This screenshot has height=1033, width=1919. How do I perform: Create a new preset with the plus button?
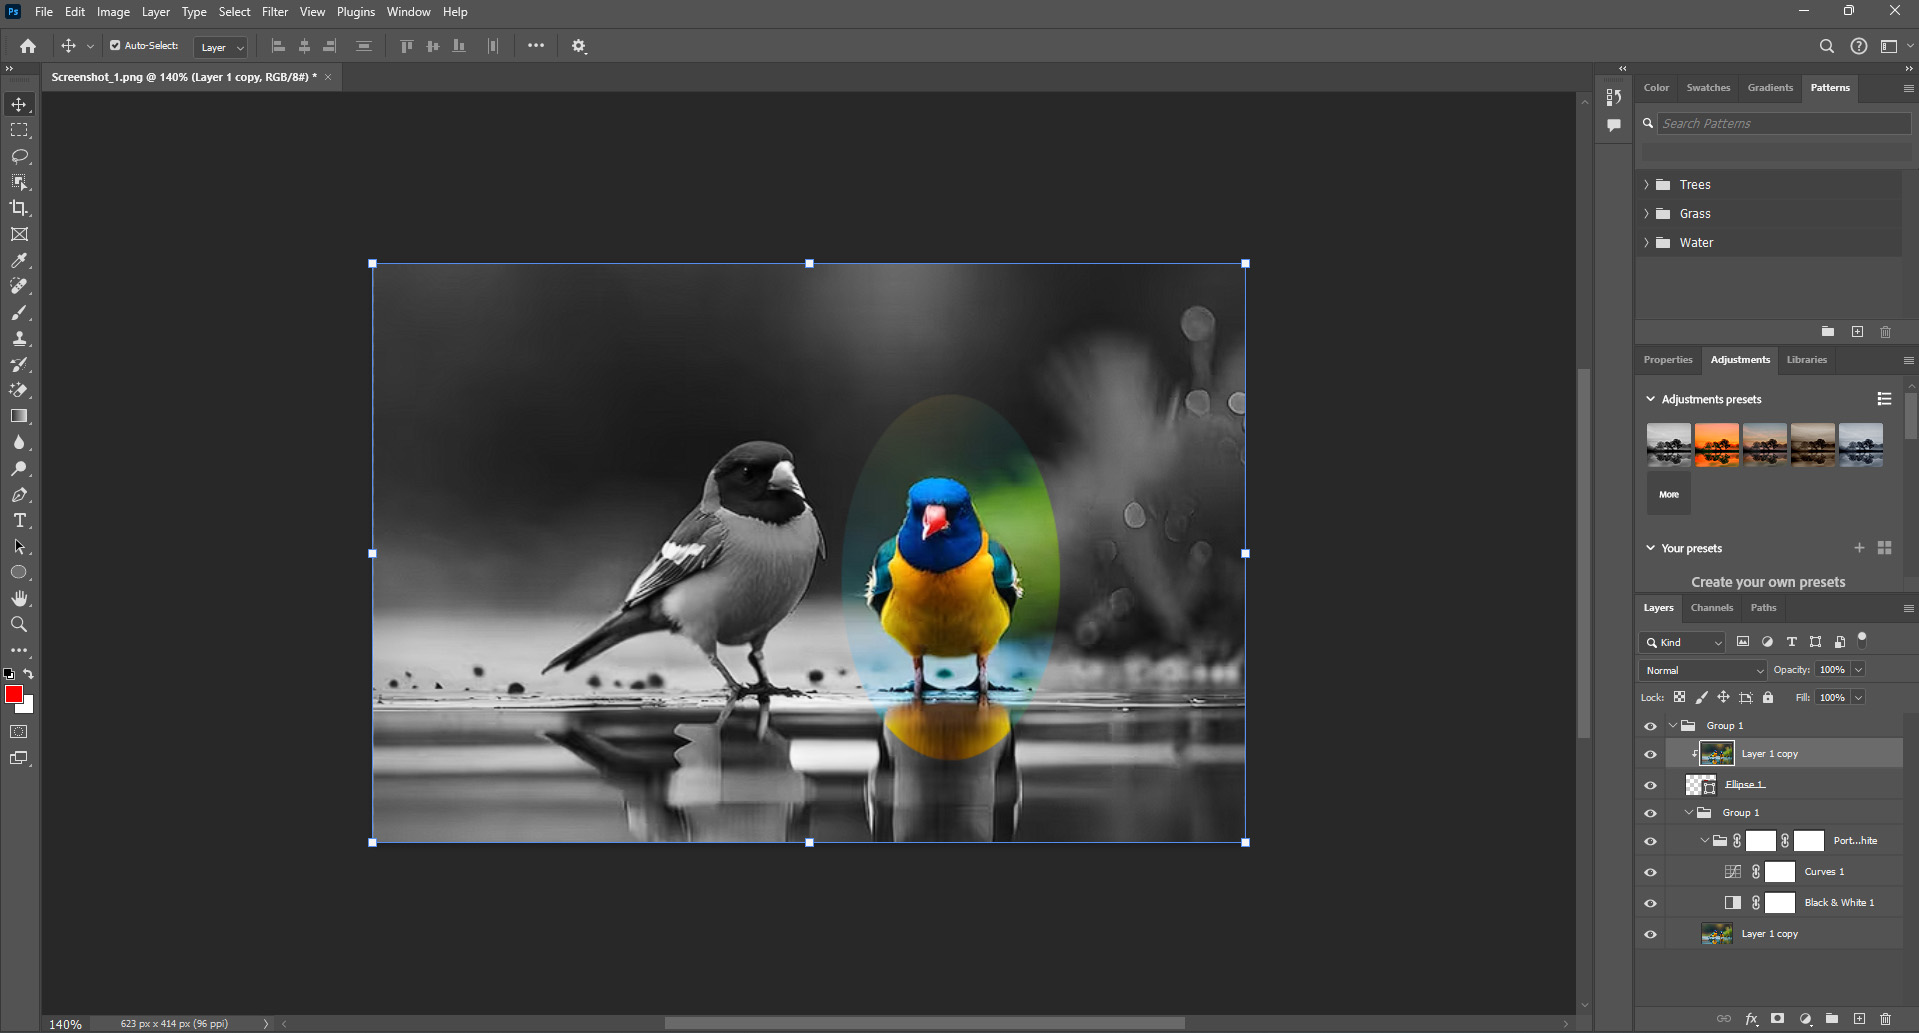(1860, 548)
